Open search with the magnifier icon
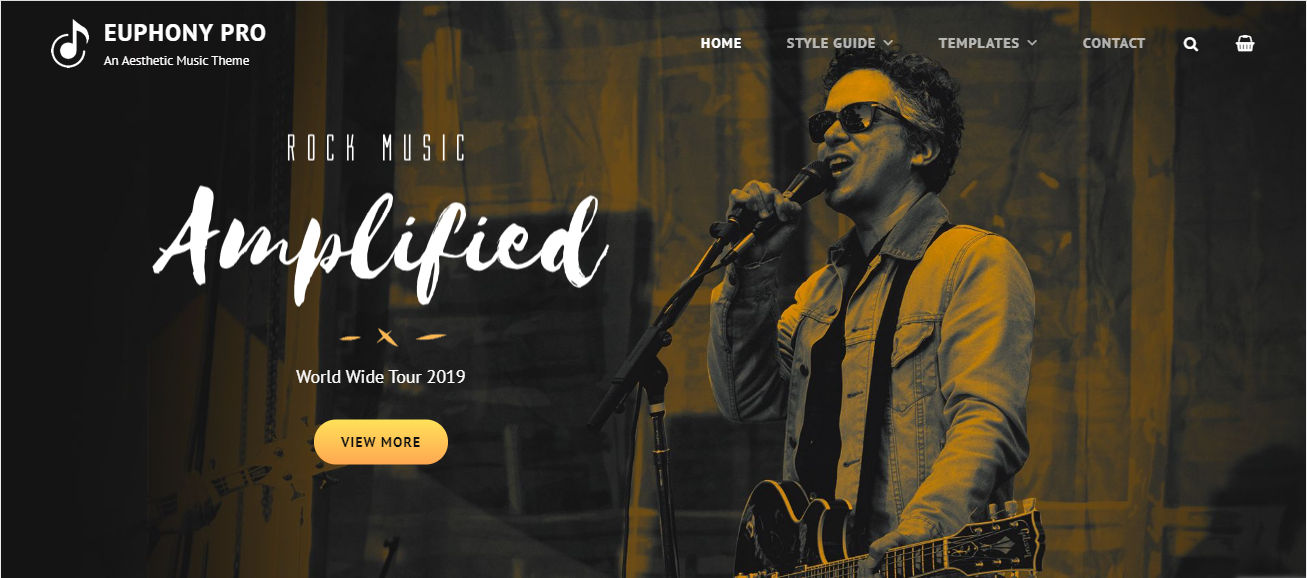 coord(1190,44)
